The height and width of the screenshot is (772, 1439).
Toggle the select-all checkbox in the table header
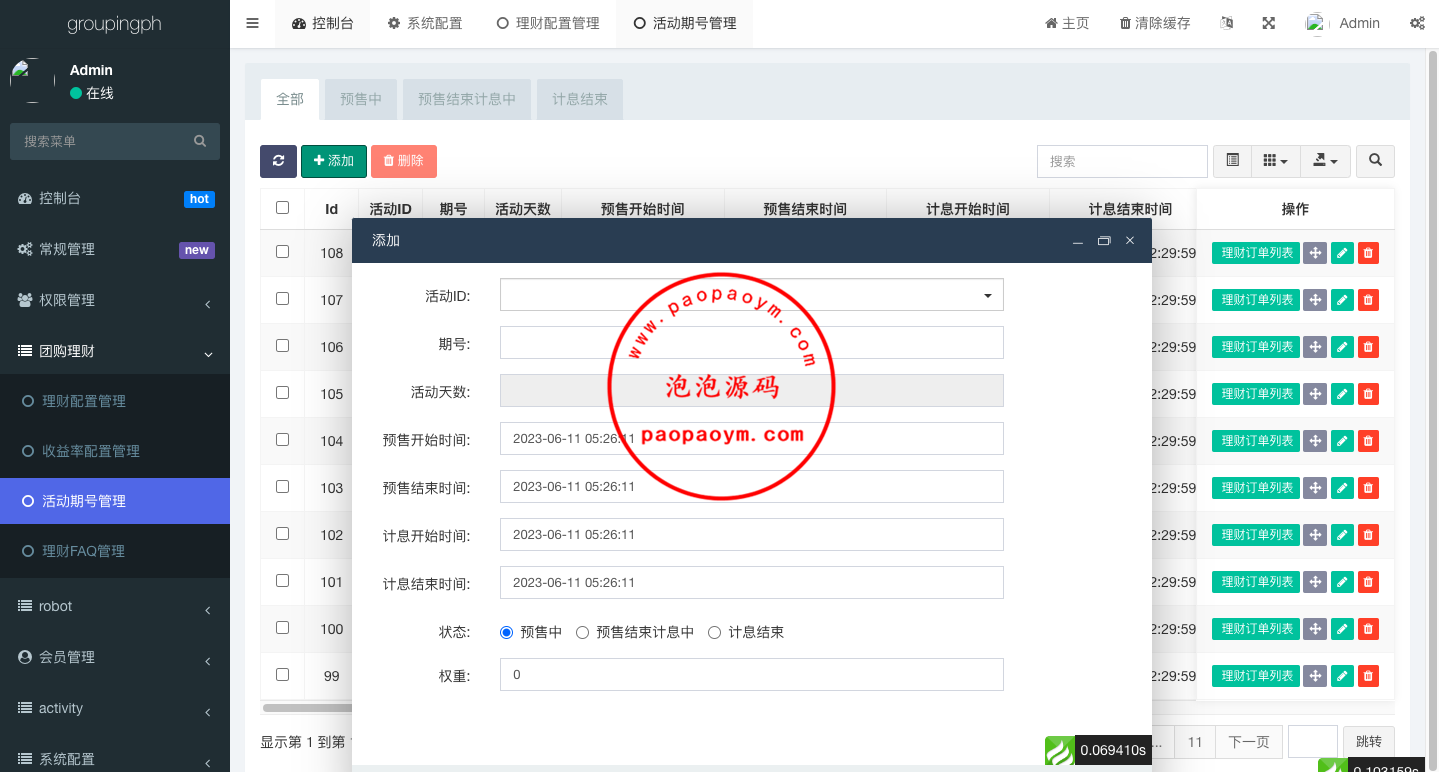point(282,208)
